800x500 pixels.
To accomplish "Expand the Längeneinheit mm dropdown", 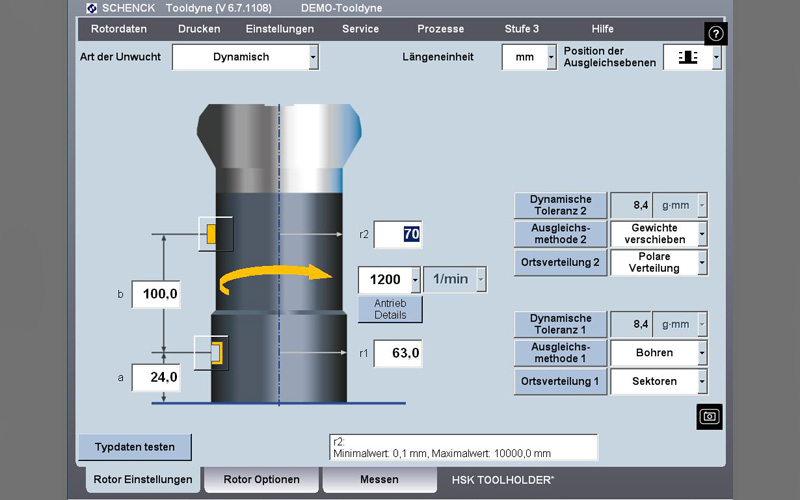I will [550, 58].
